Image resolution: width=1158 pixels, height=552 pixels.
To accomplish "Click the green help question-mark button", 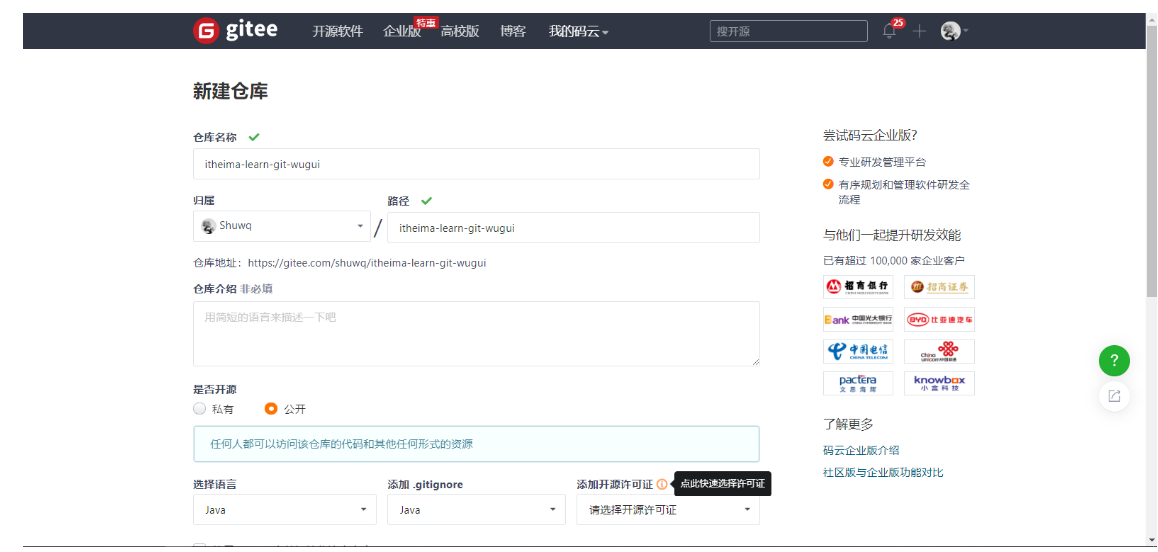I will click(x=1114, y=361).
